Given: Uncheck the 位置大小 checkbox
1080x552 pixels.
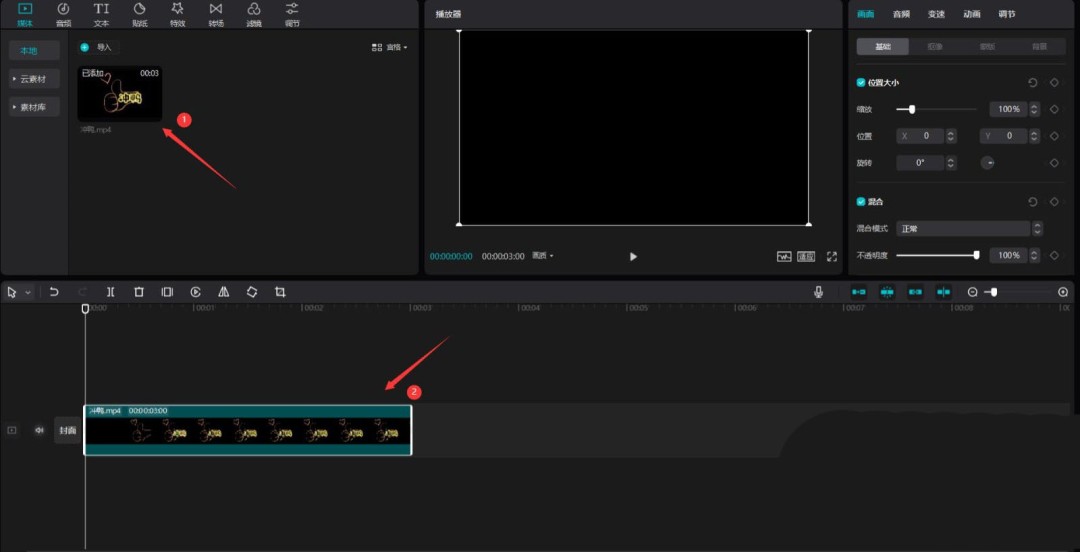Looking at the screenshot, I should point(861,83).
